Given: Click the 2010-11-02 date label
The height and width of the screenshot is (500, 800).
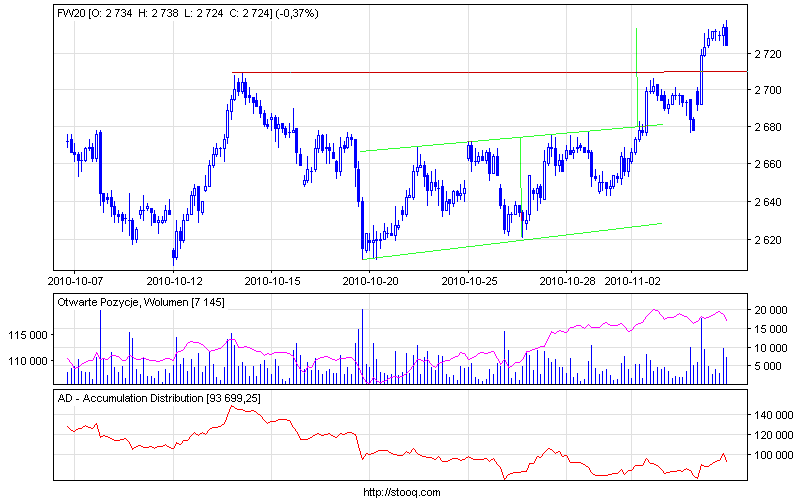Looking at the screenshot, I should coord(633,281).
